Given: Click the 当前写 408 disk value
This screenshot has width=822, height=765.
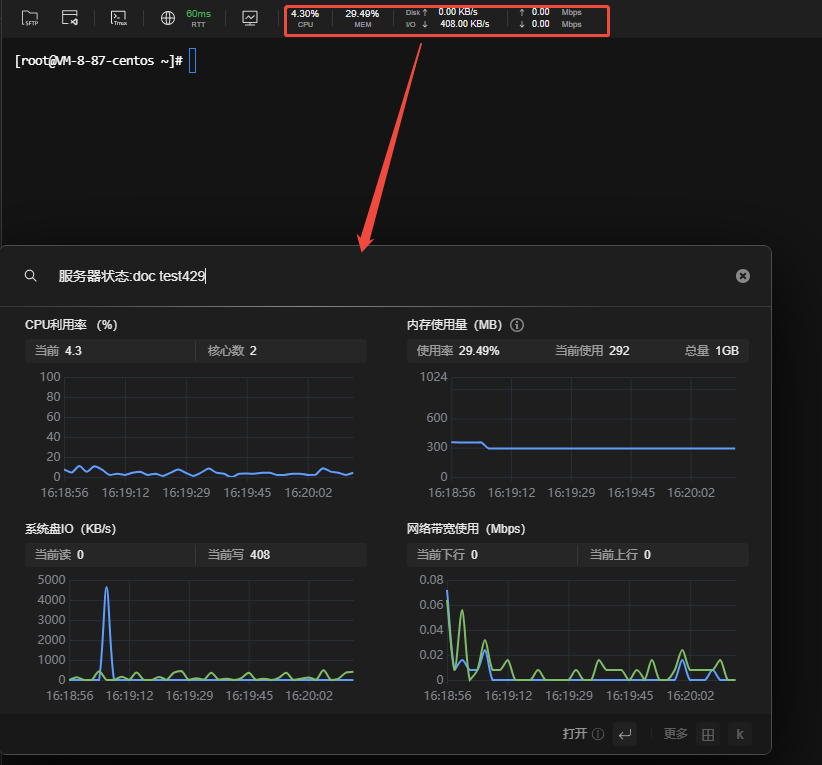Looking at the screenshot, I should (x=239, y=555).
